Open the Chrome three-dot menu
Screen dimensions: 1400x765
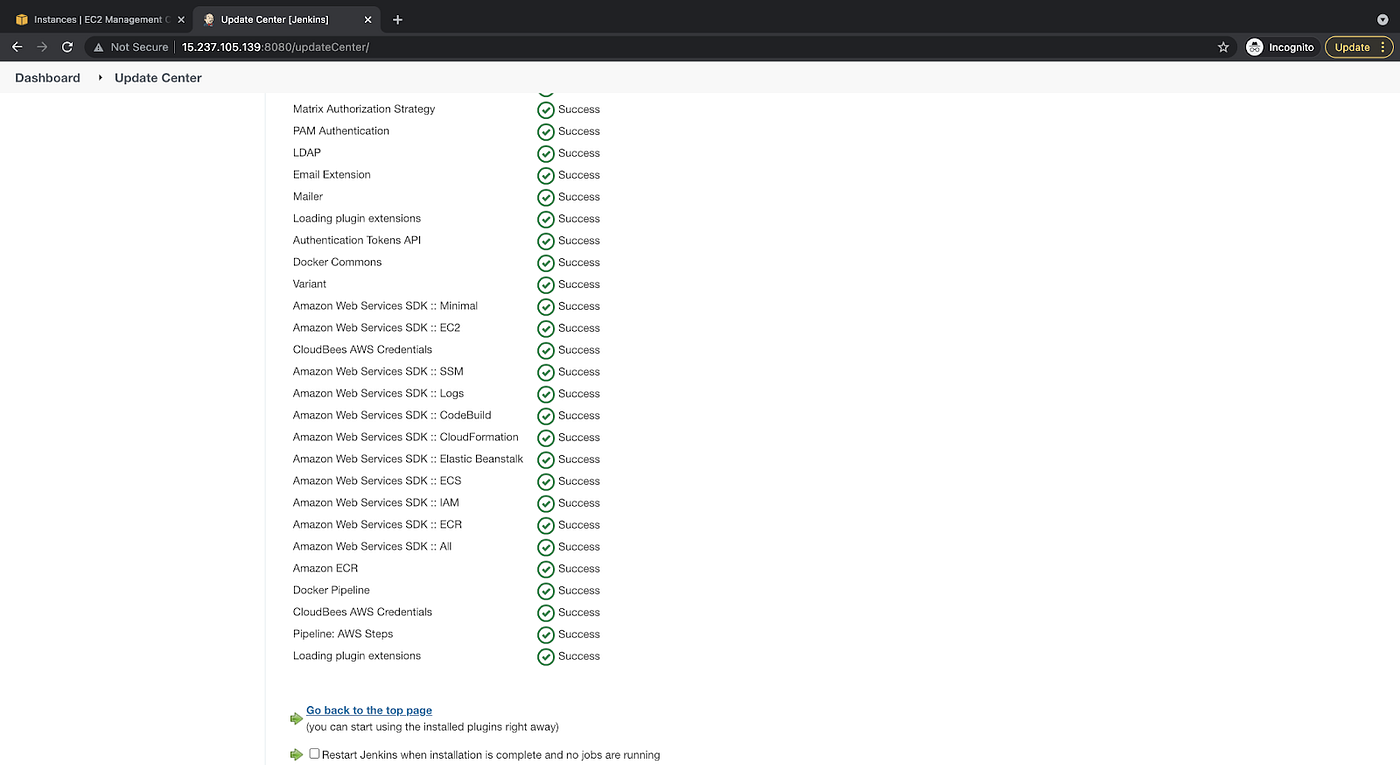1383,47
